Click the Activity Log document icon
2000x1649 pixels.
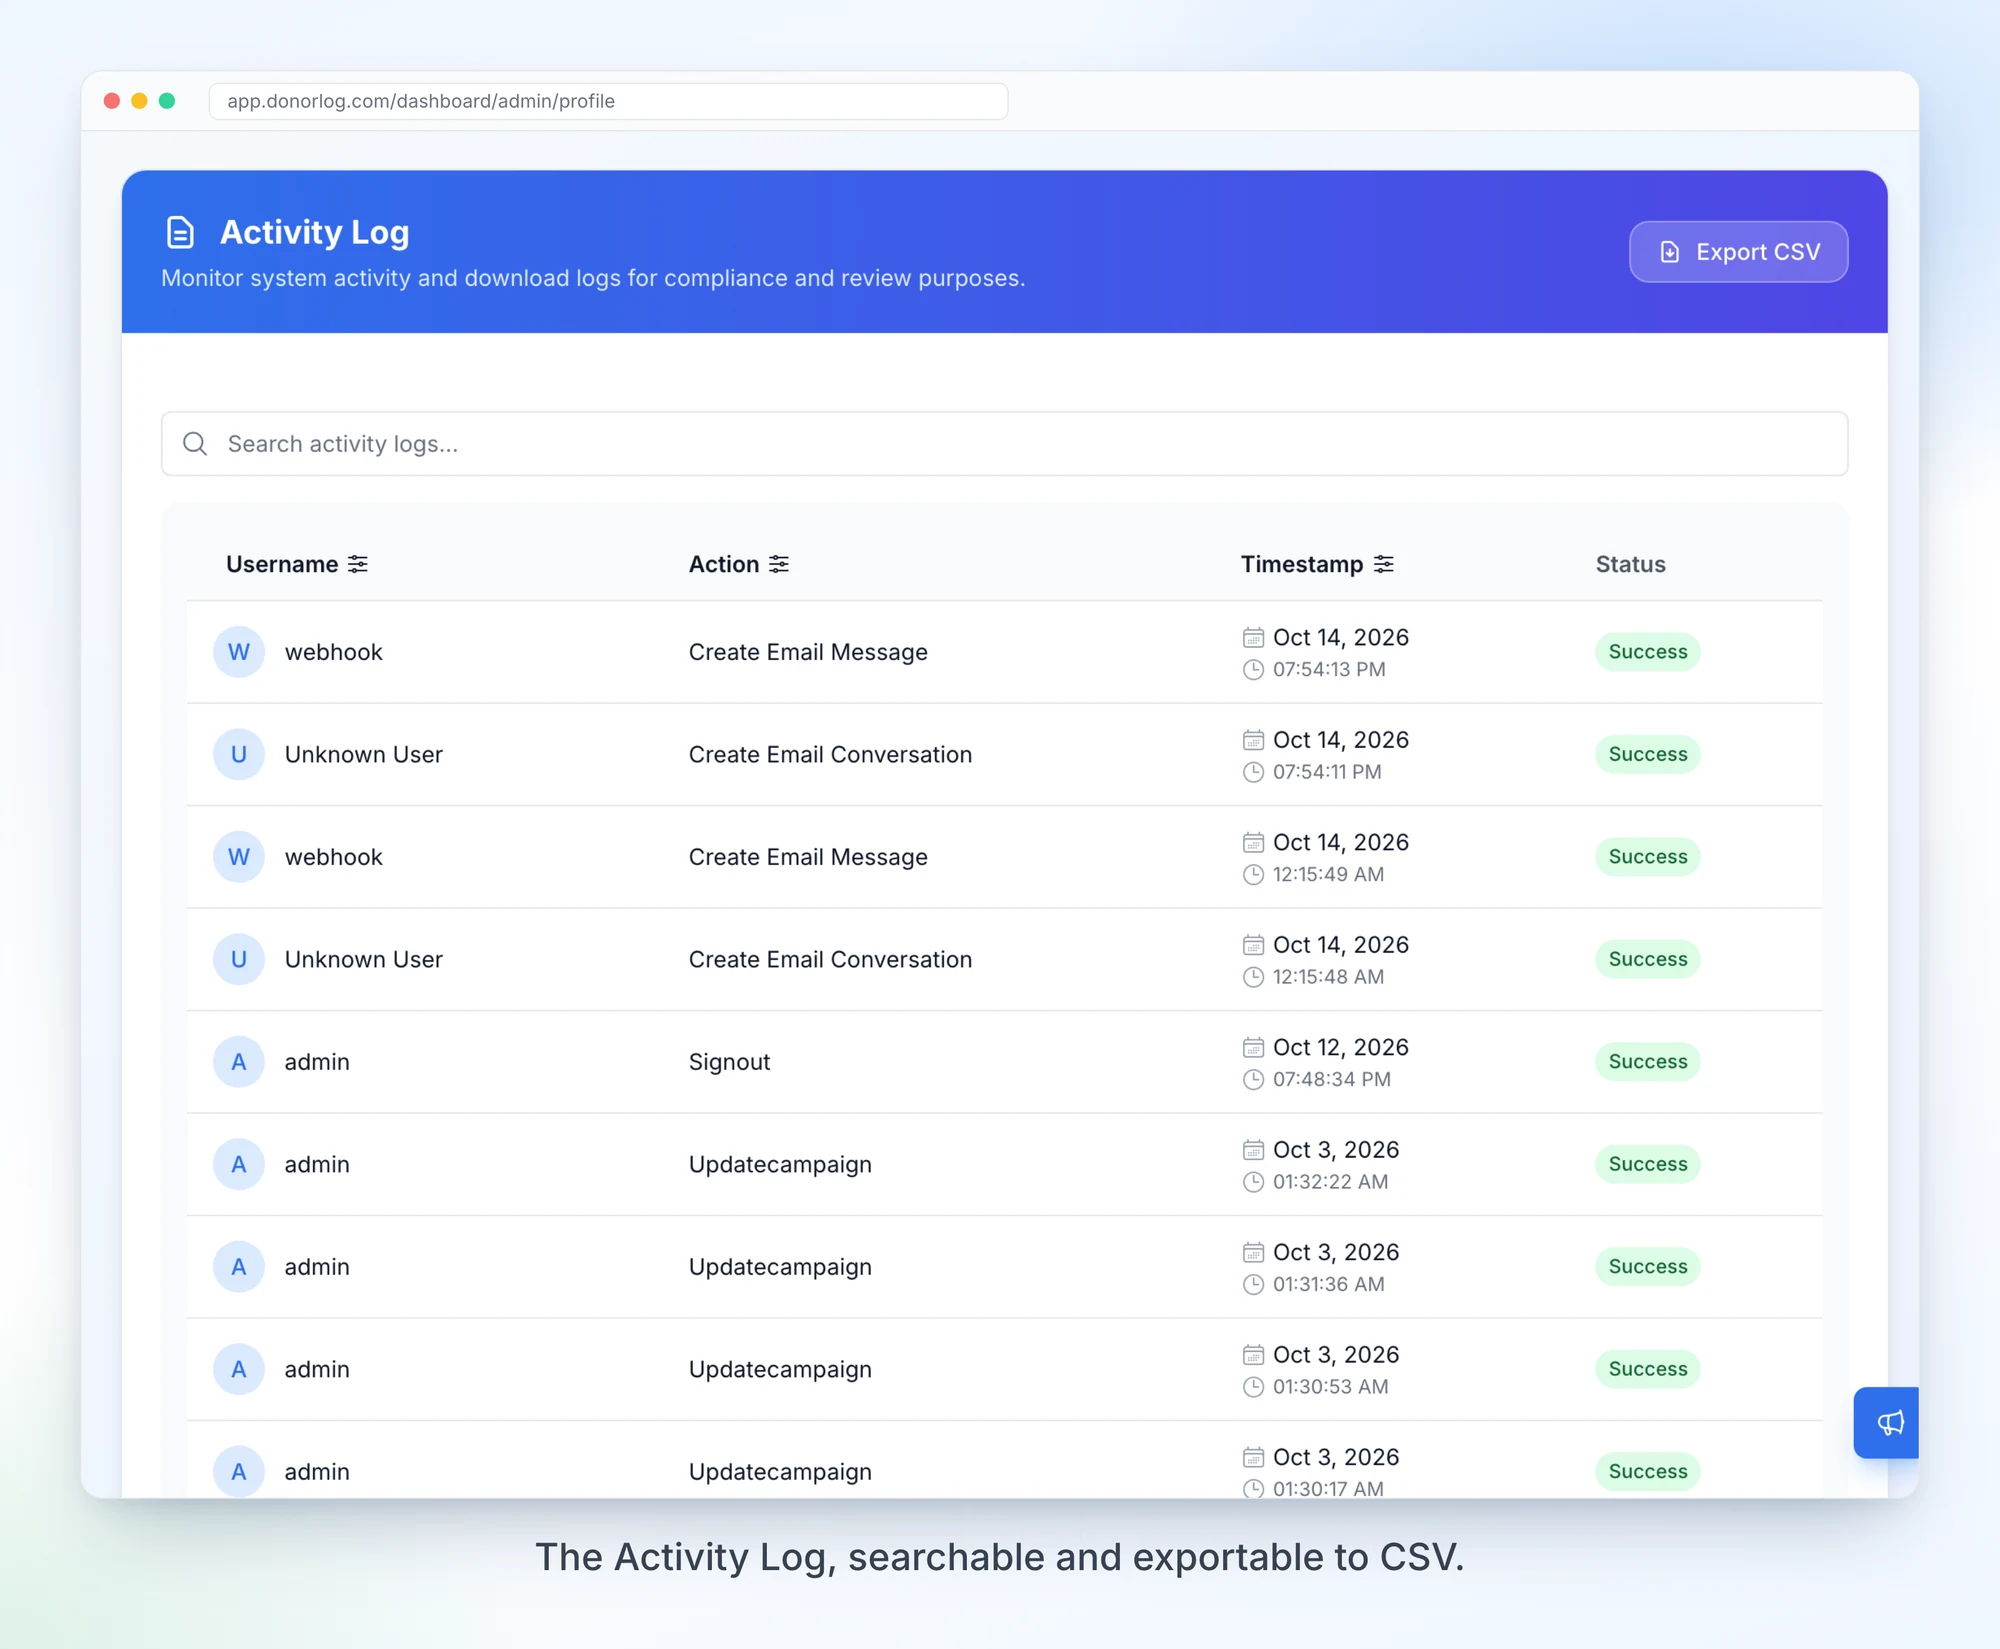click(x=180, y=232)
